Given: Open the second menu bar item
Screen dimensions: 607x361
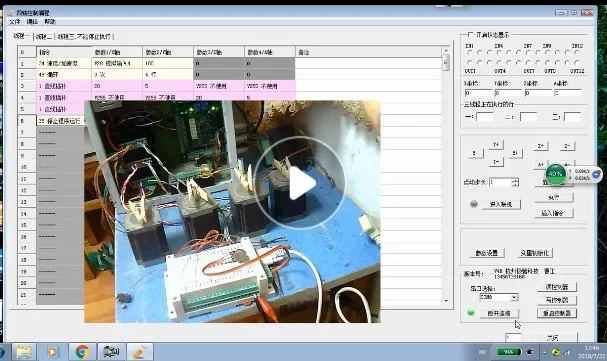Looking at the screenshot, I should point(32,22).
